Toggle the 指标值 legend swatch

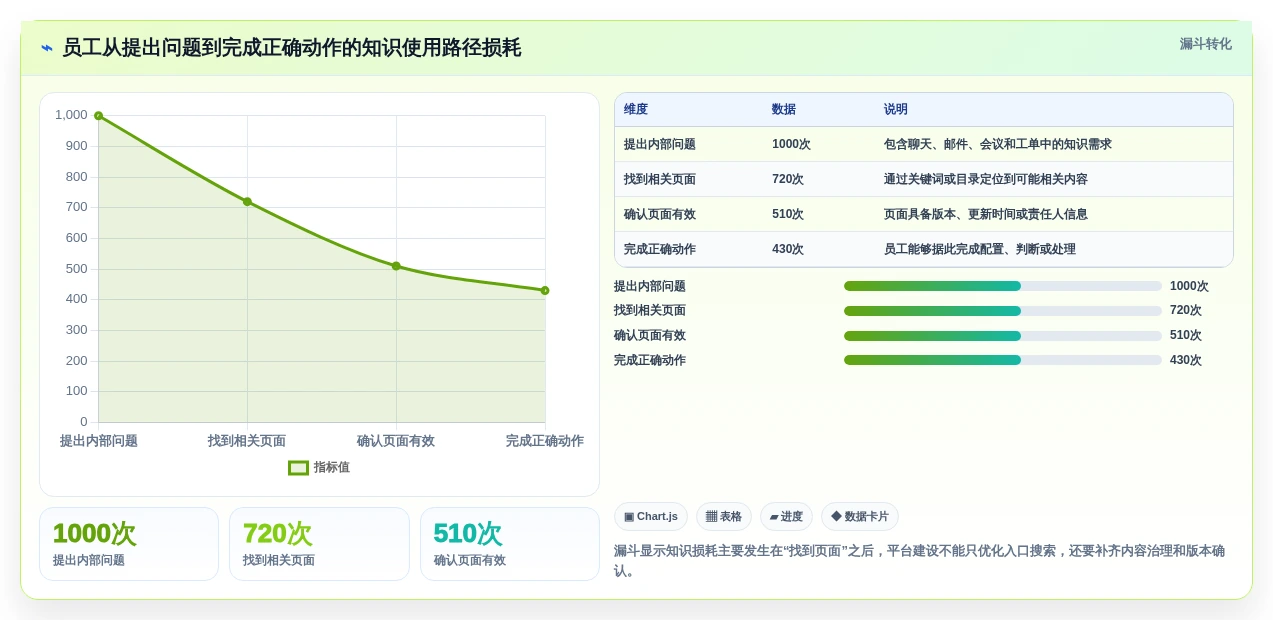click(298, 467)
